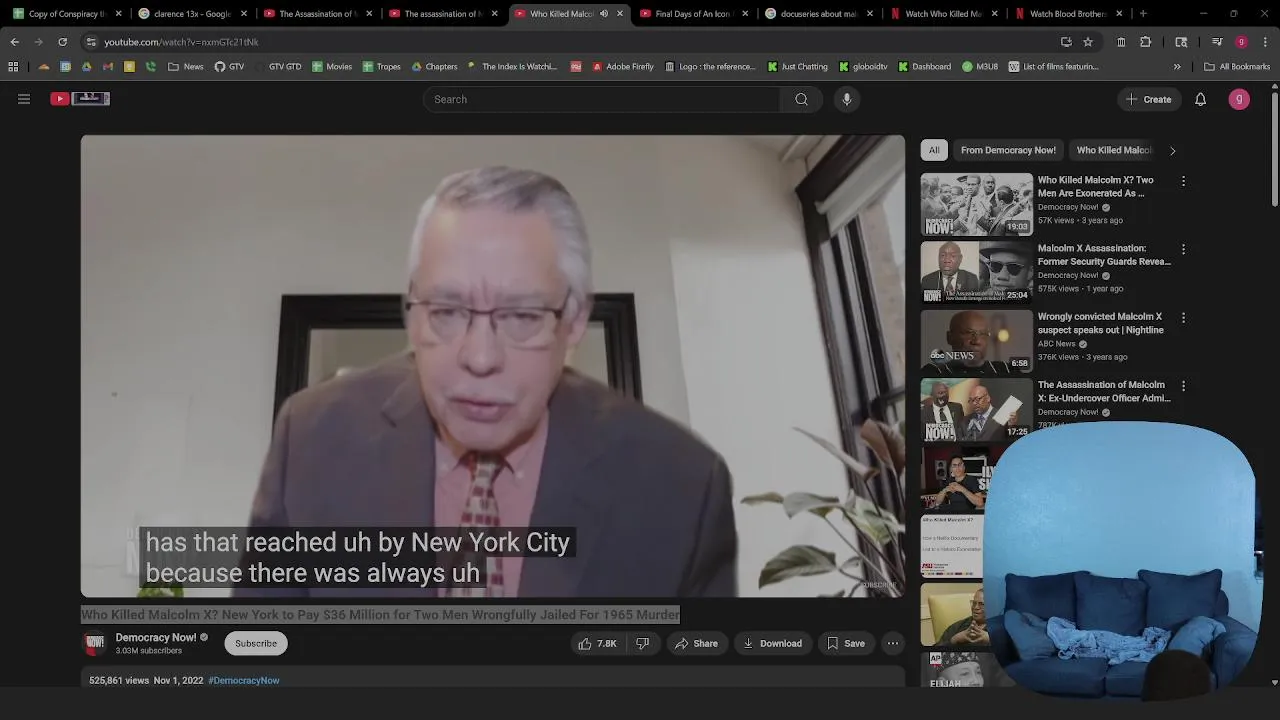Click the Save button
This screenshot has height=720, width=1280.
click(845, 643)
